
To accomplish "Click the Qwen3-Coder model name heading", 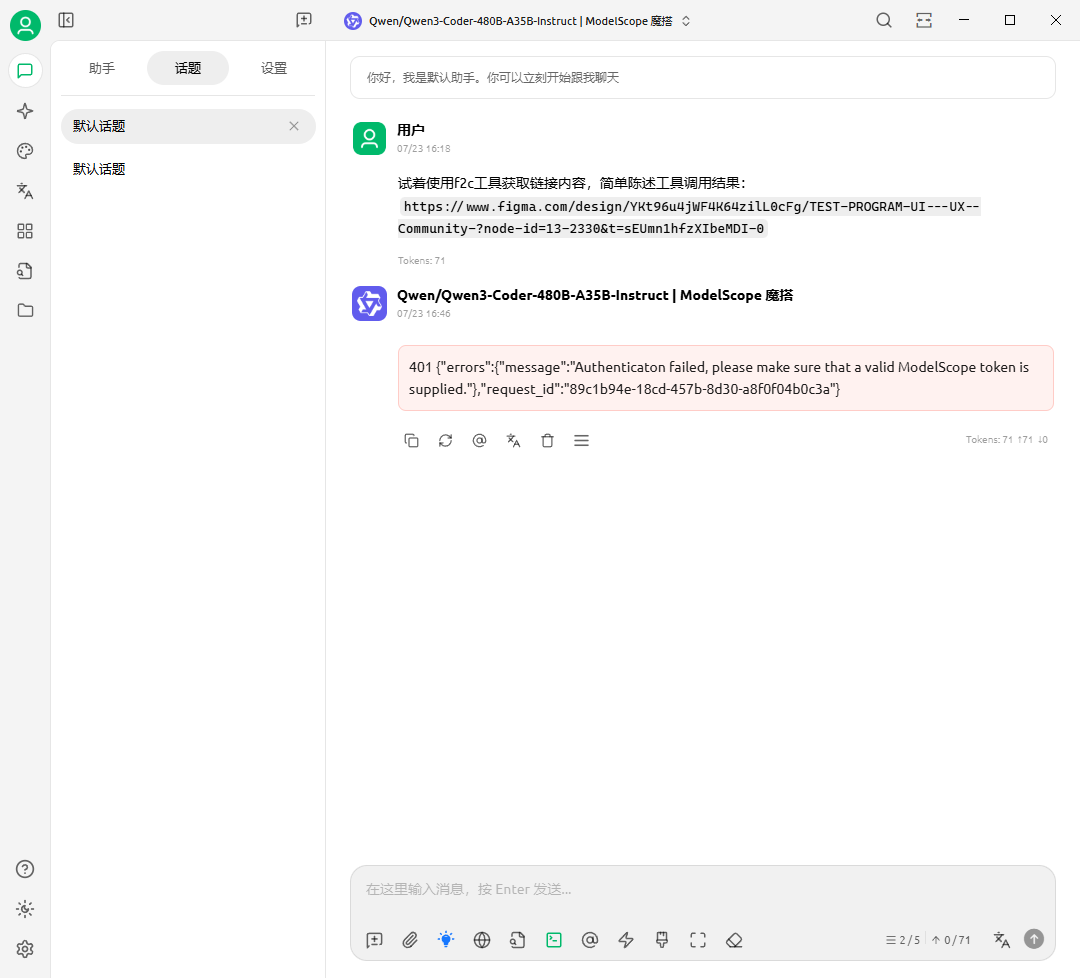I will coord(595,295).
